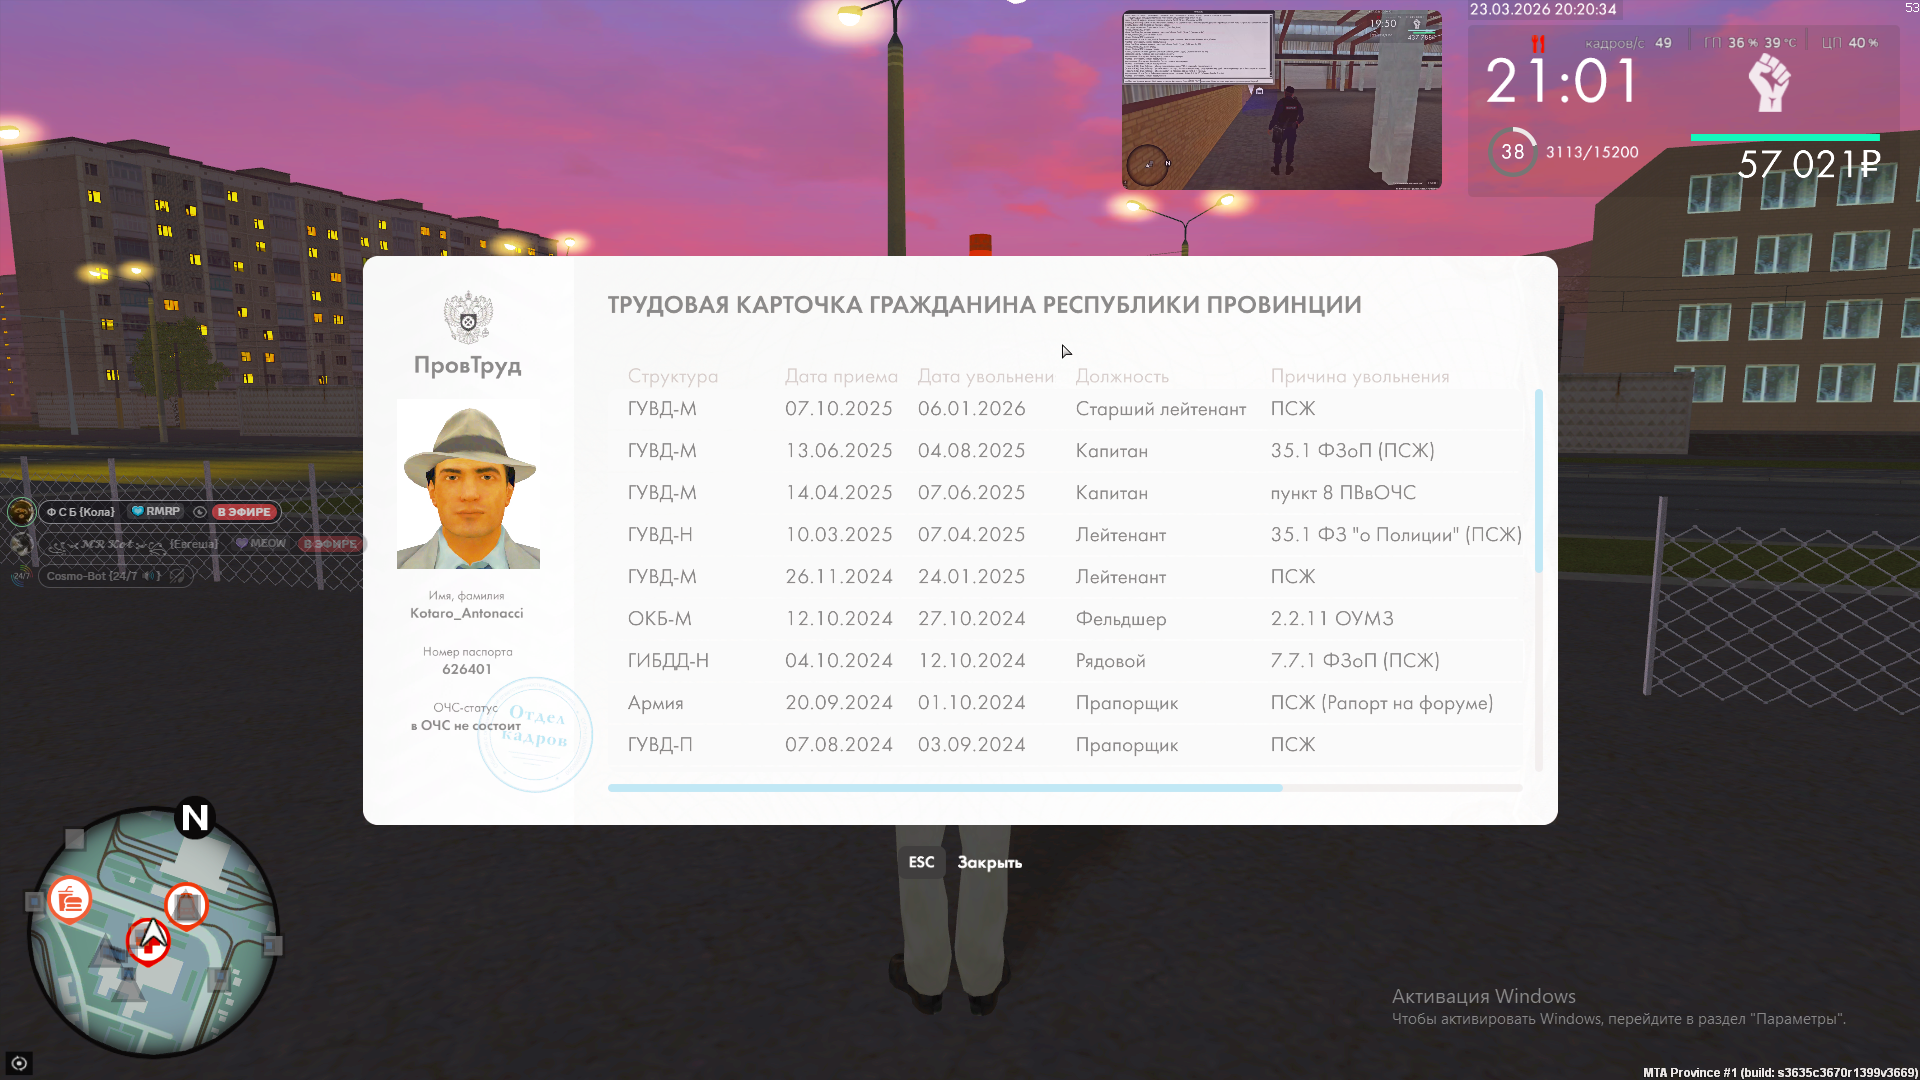This screenshot has height=1080, width=1920.
Task: Click the Закрыть label to close card
Action: 989,862
